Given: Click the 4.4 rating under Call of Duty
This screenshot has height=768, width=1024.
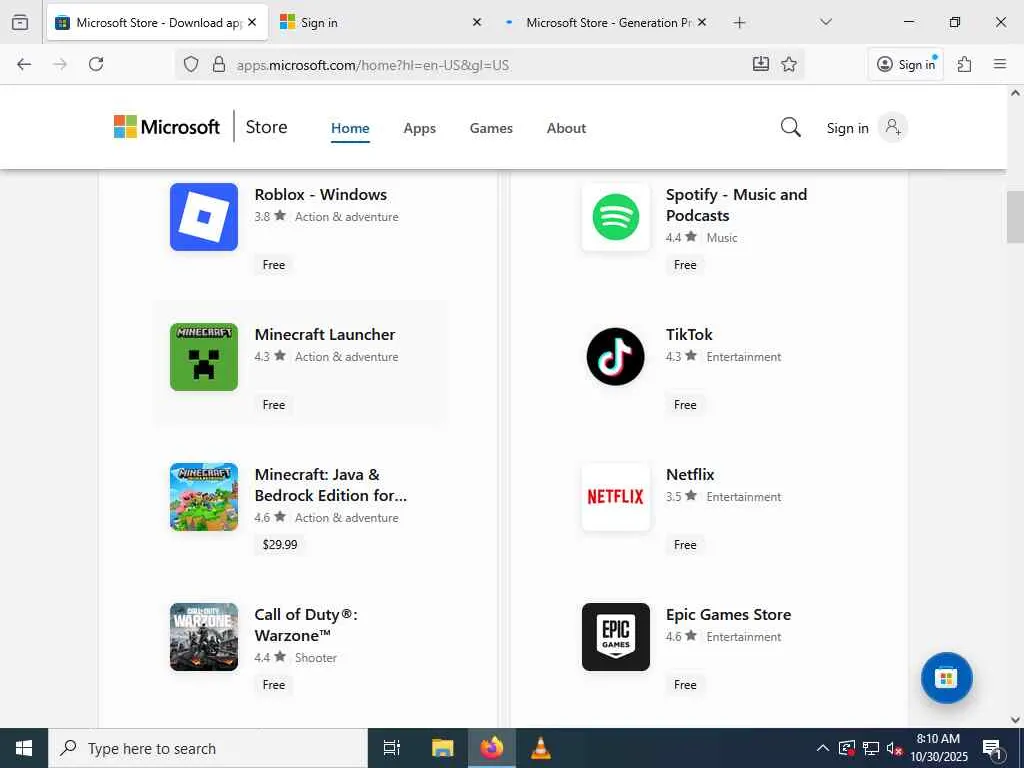Looking at the screenshot, I should (x=270, y=657).
